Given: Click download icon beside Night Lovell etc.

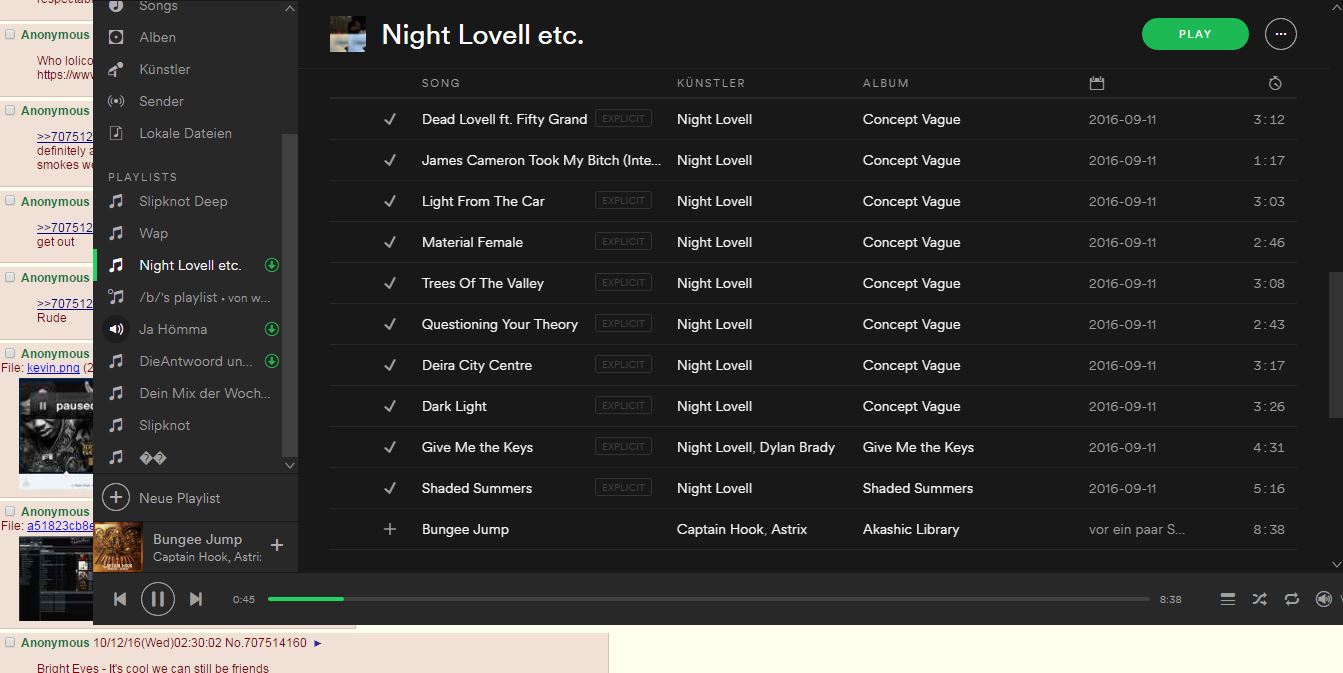Looking at the screenshot, I should (271, 265).
